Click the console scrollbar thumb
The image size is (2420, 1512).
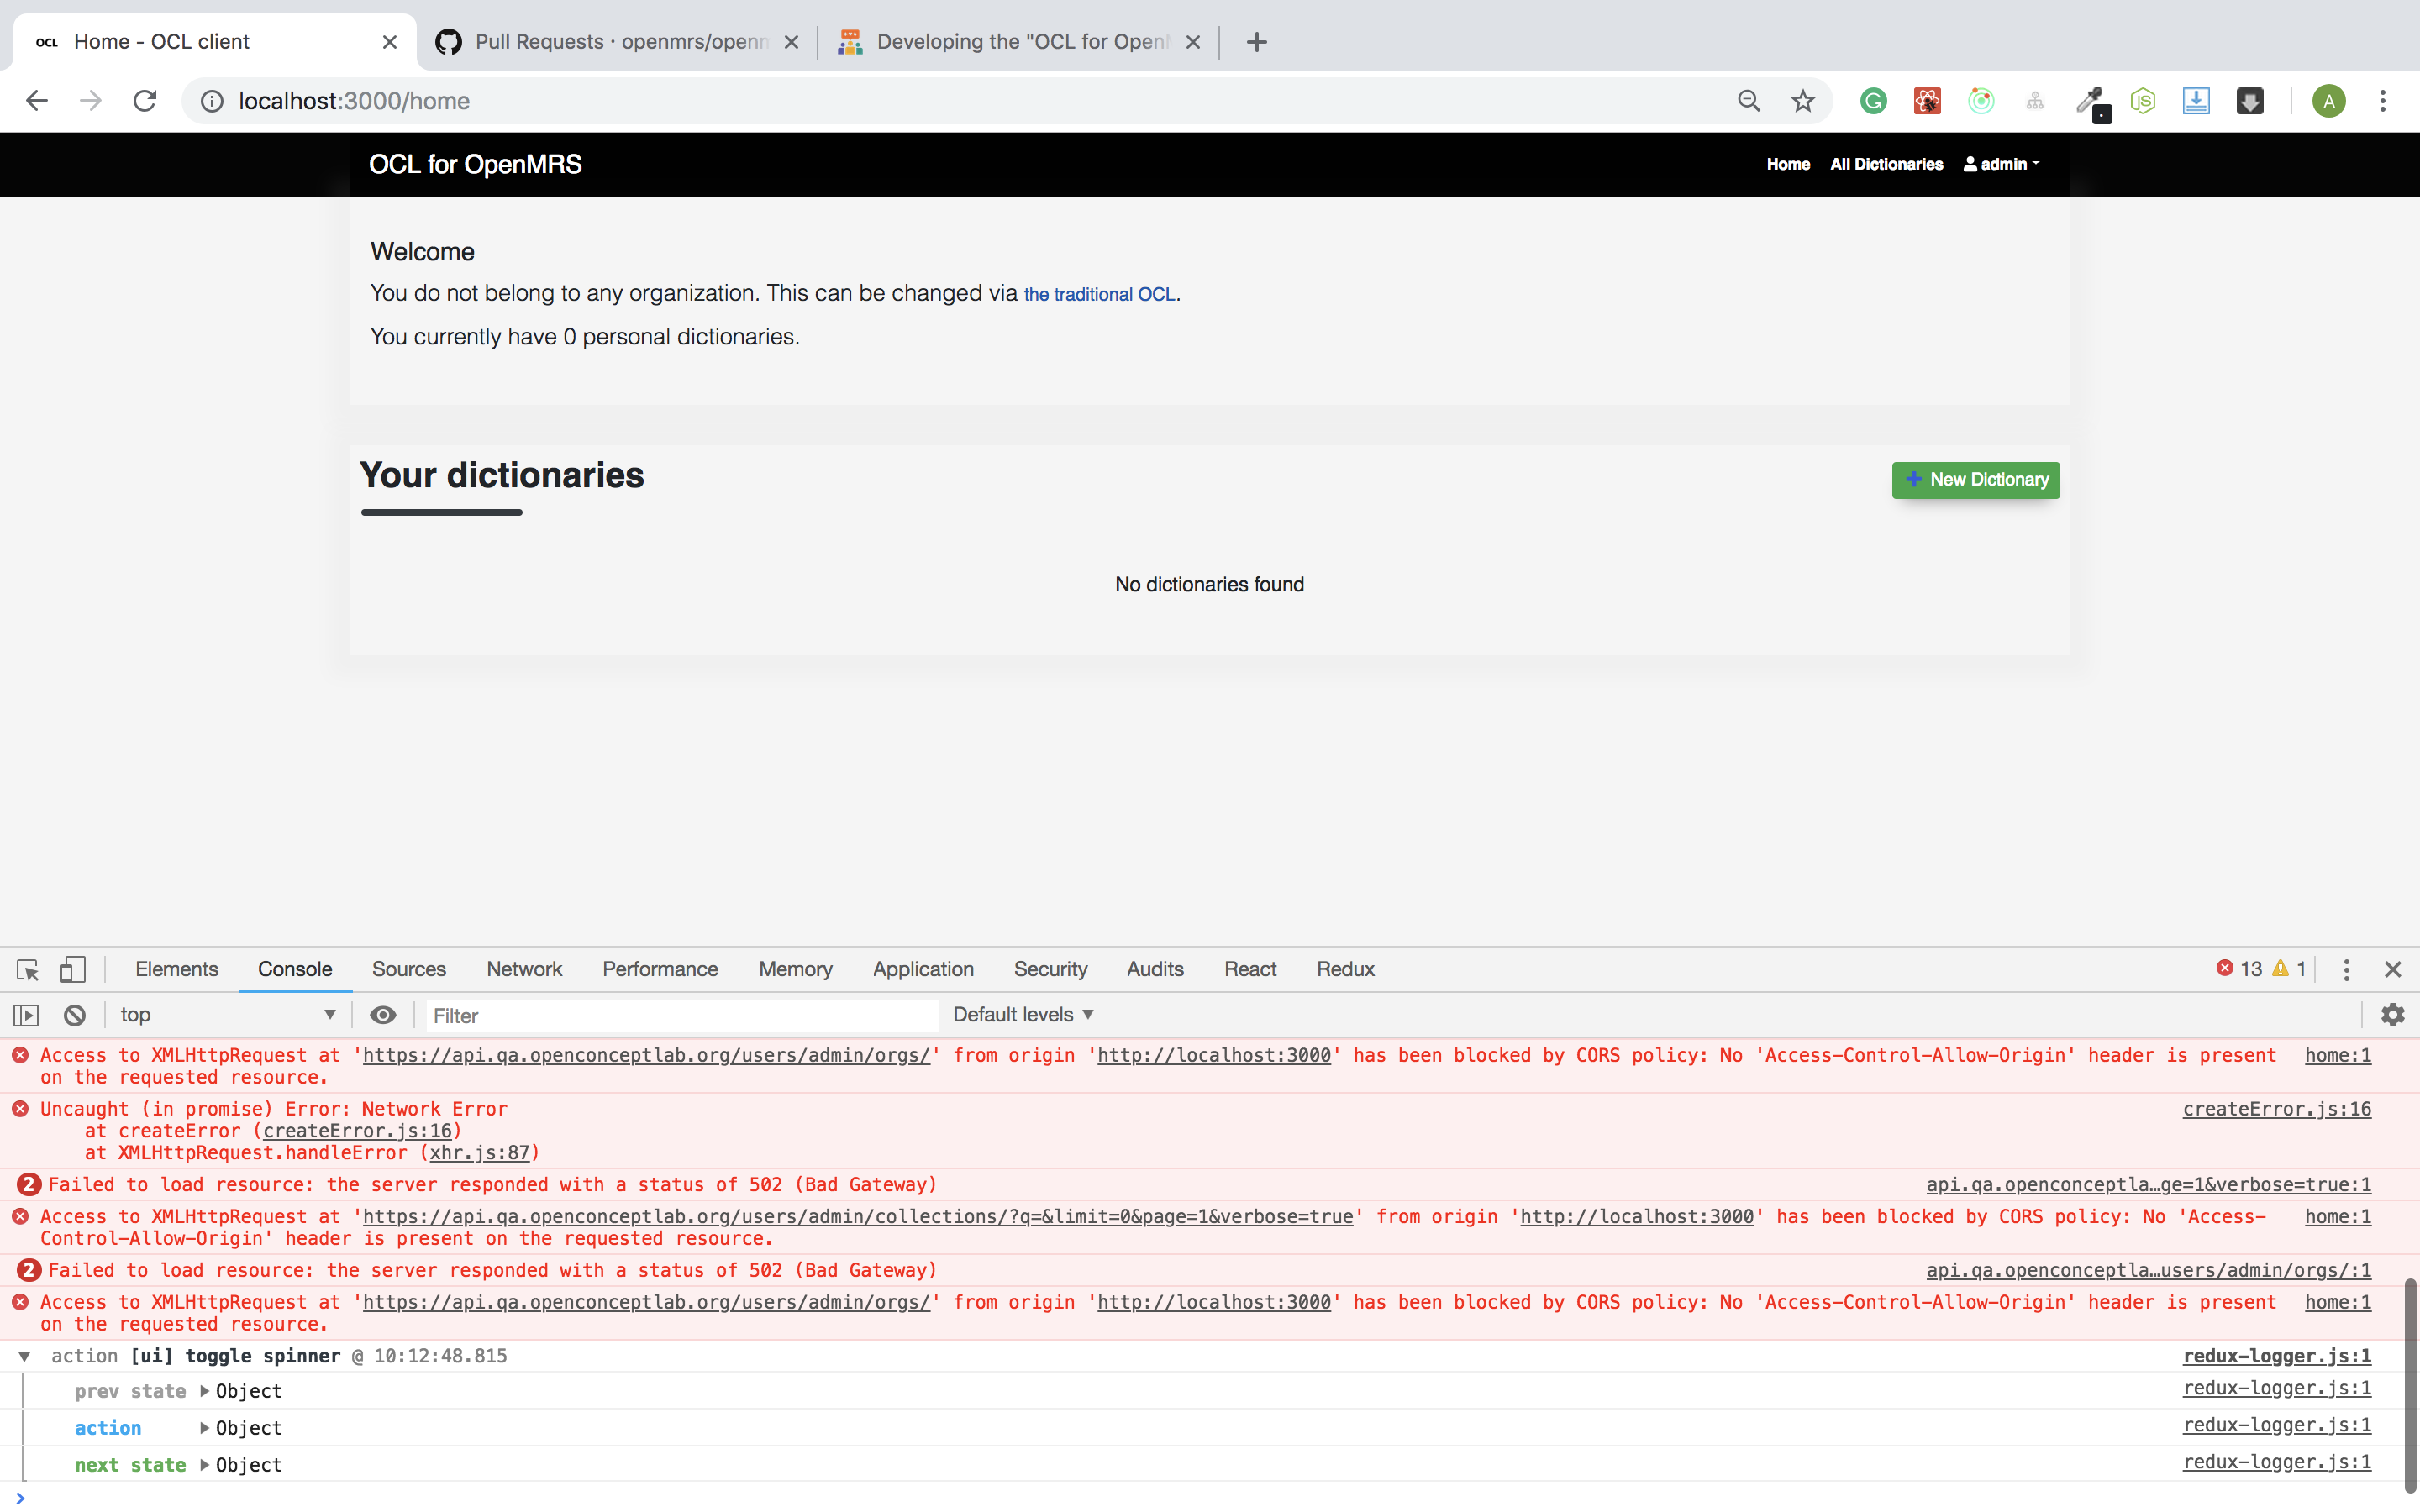pos(2410,1384)
